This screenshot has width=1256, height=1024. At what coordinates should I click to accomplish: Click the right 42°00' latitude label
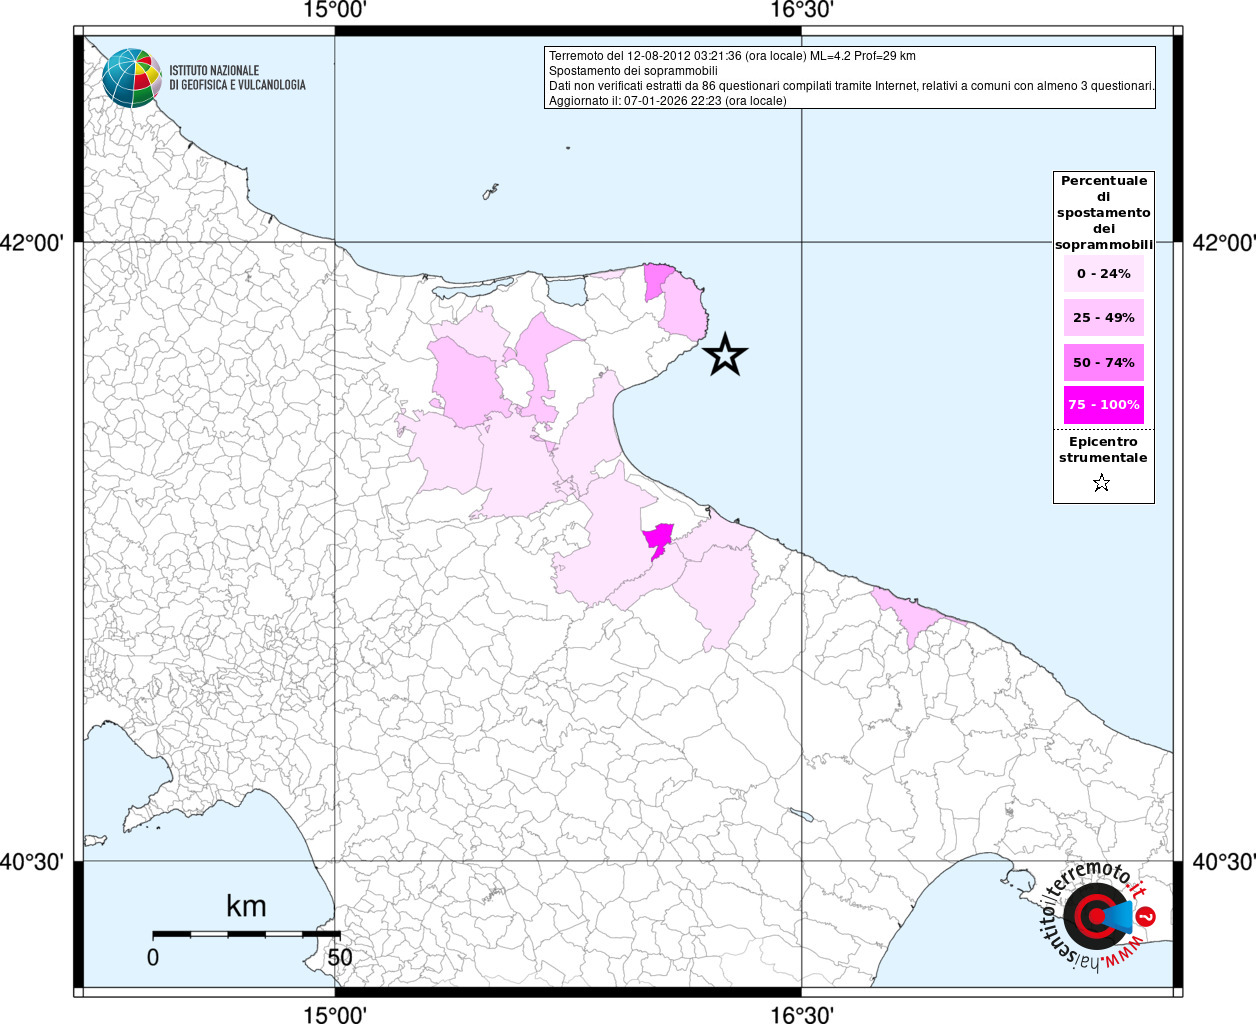pos(1224,242)
